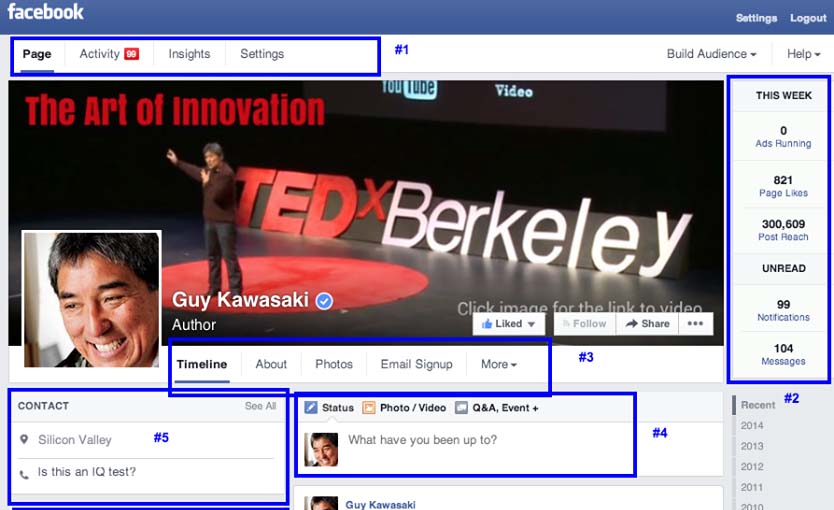Expand the Build Audience dropdown

(x=712, y=54)
